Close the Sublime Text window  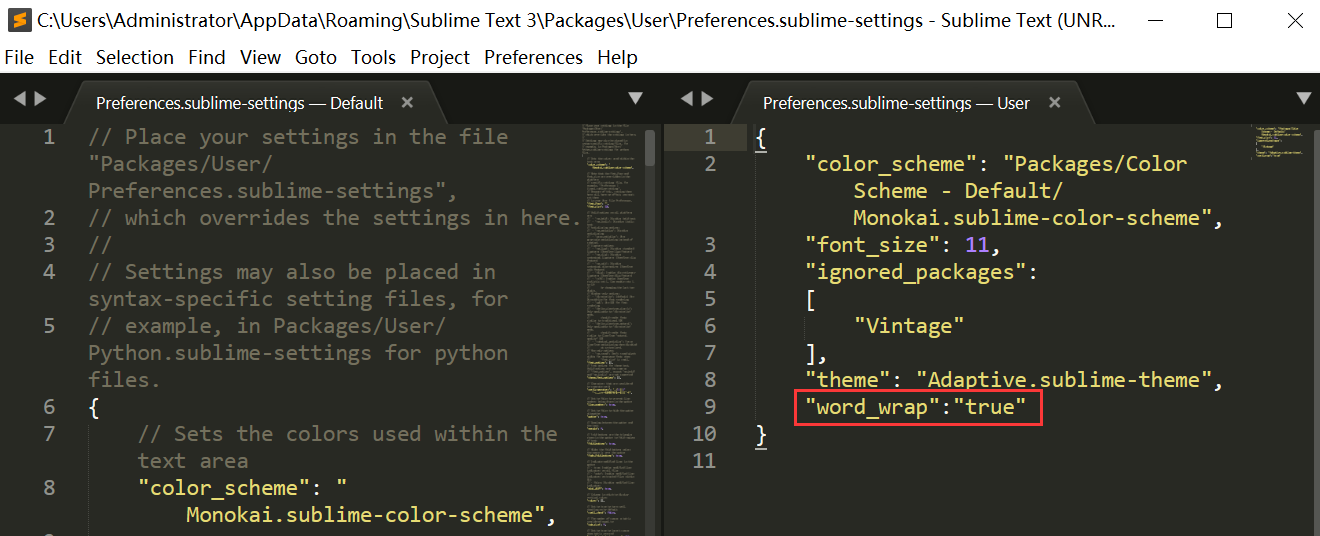pyautogui.click(x=1293, y=20)
